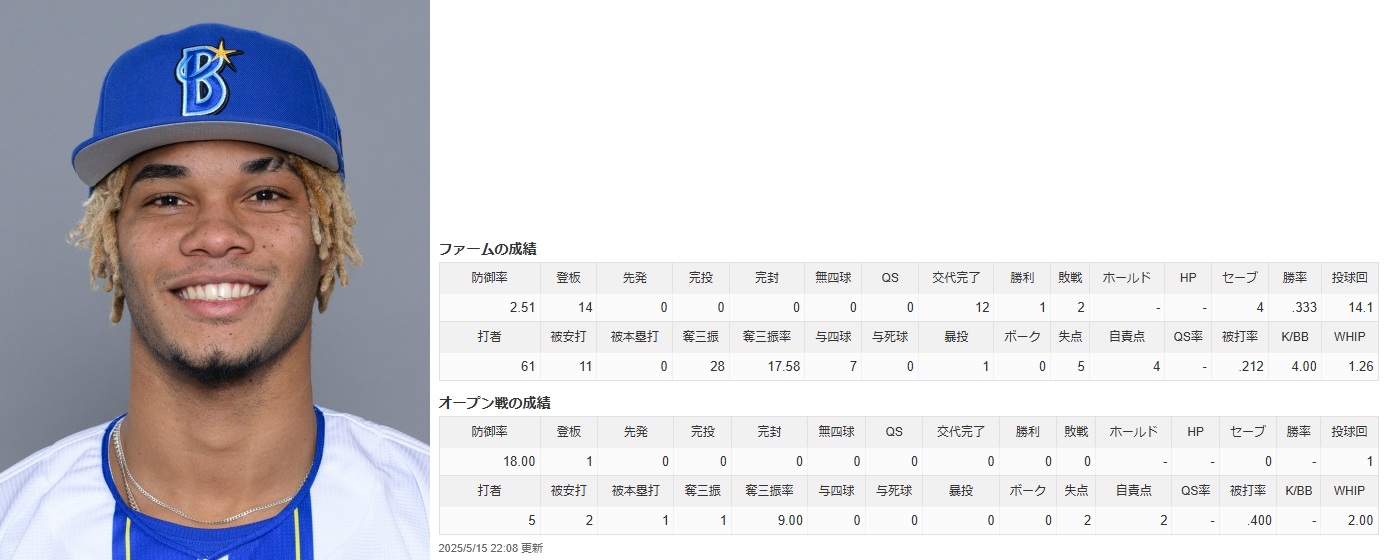Click 奪三振 header in the open-game table
Viewport: 1400px width, 560px height.
tap(703, 491)
